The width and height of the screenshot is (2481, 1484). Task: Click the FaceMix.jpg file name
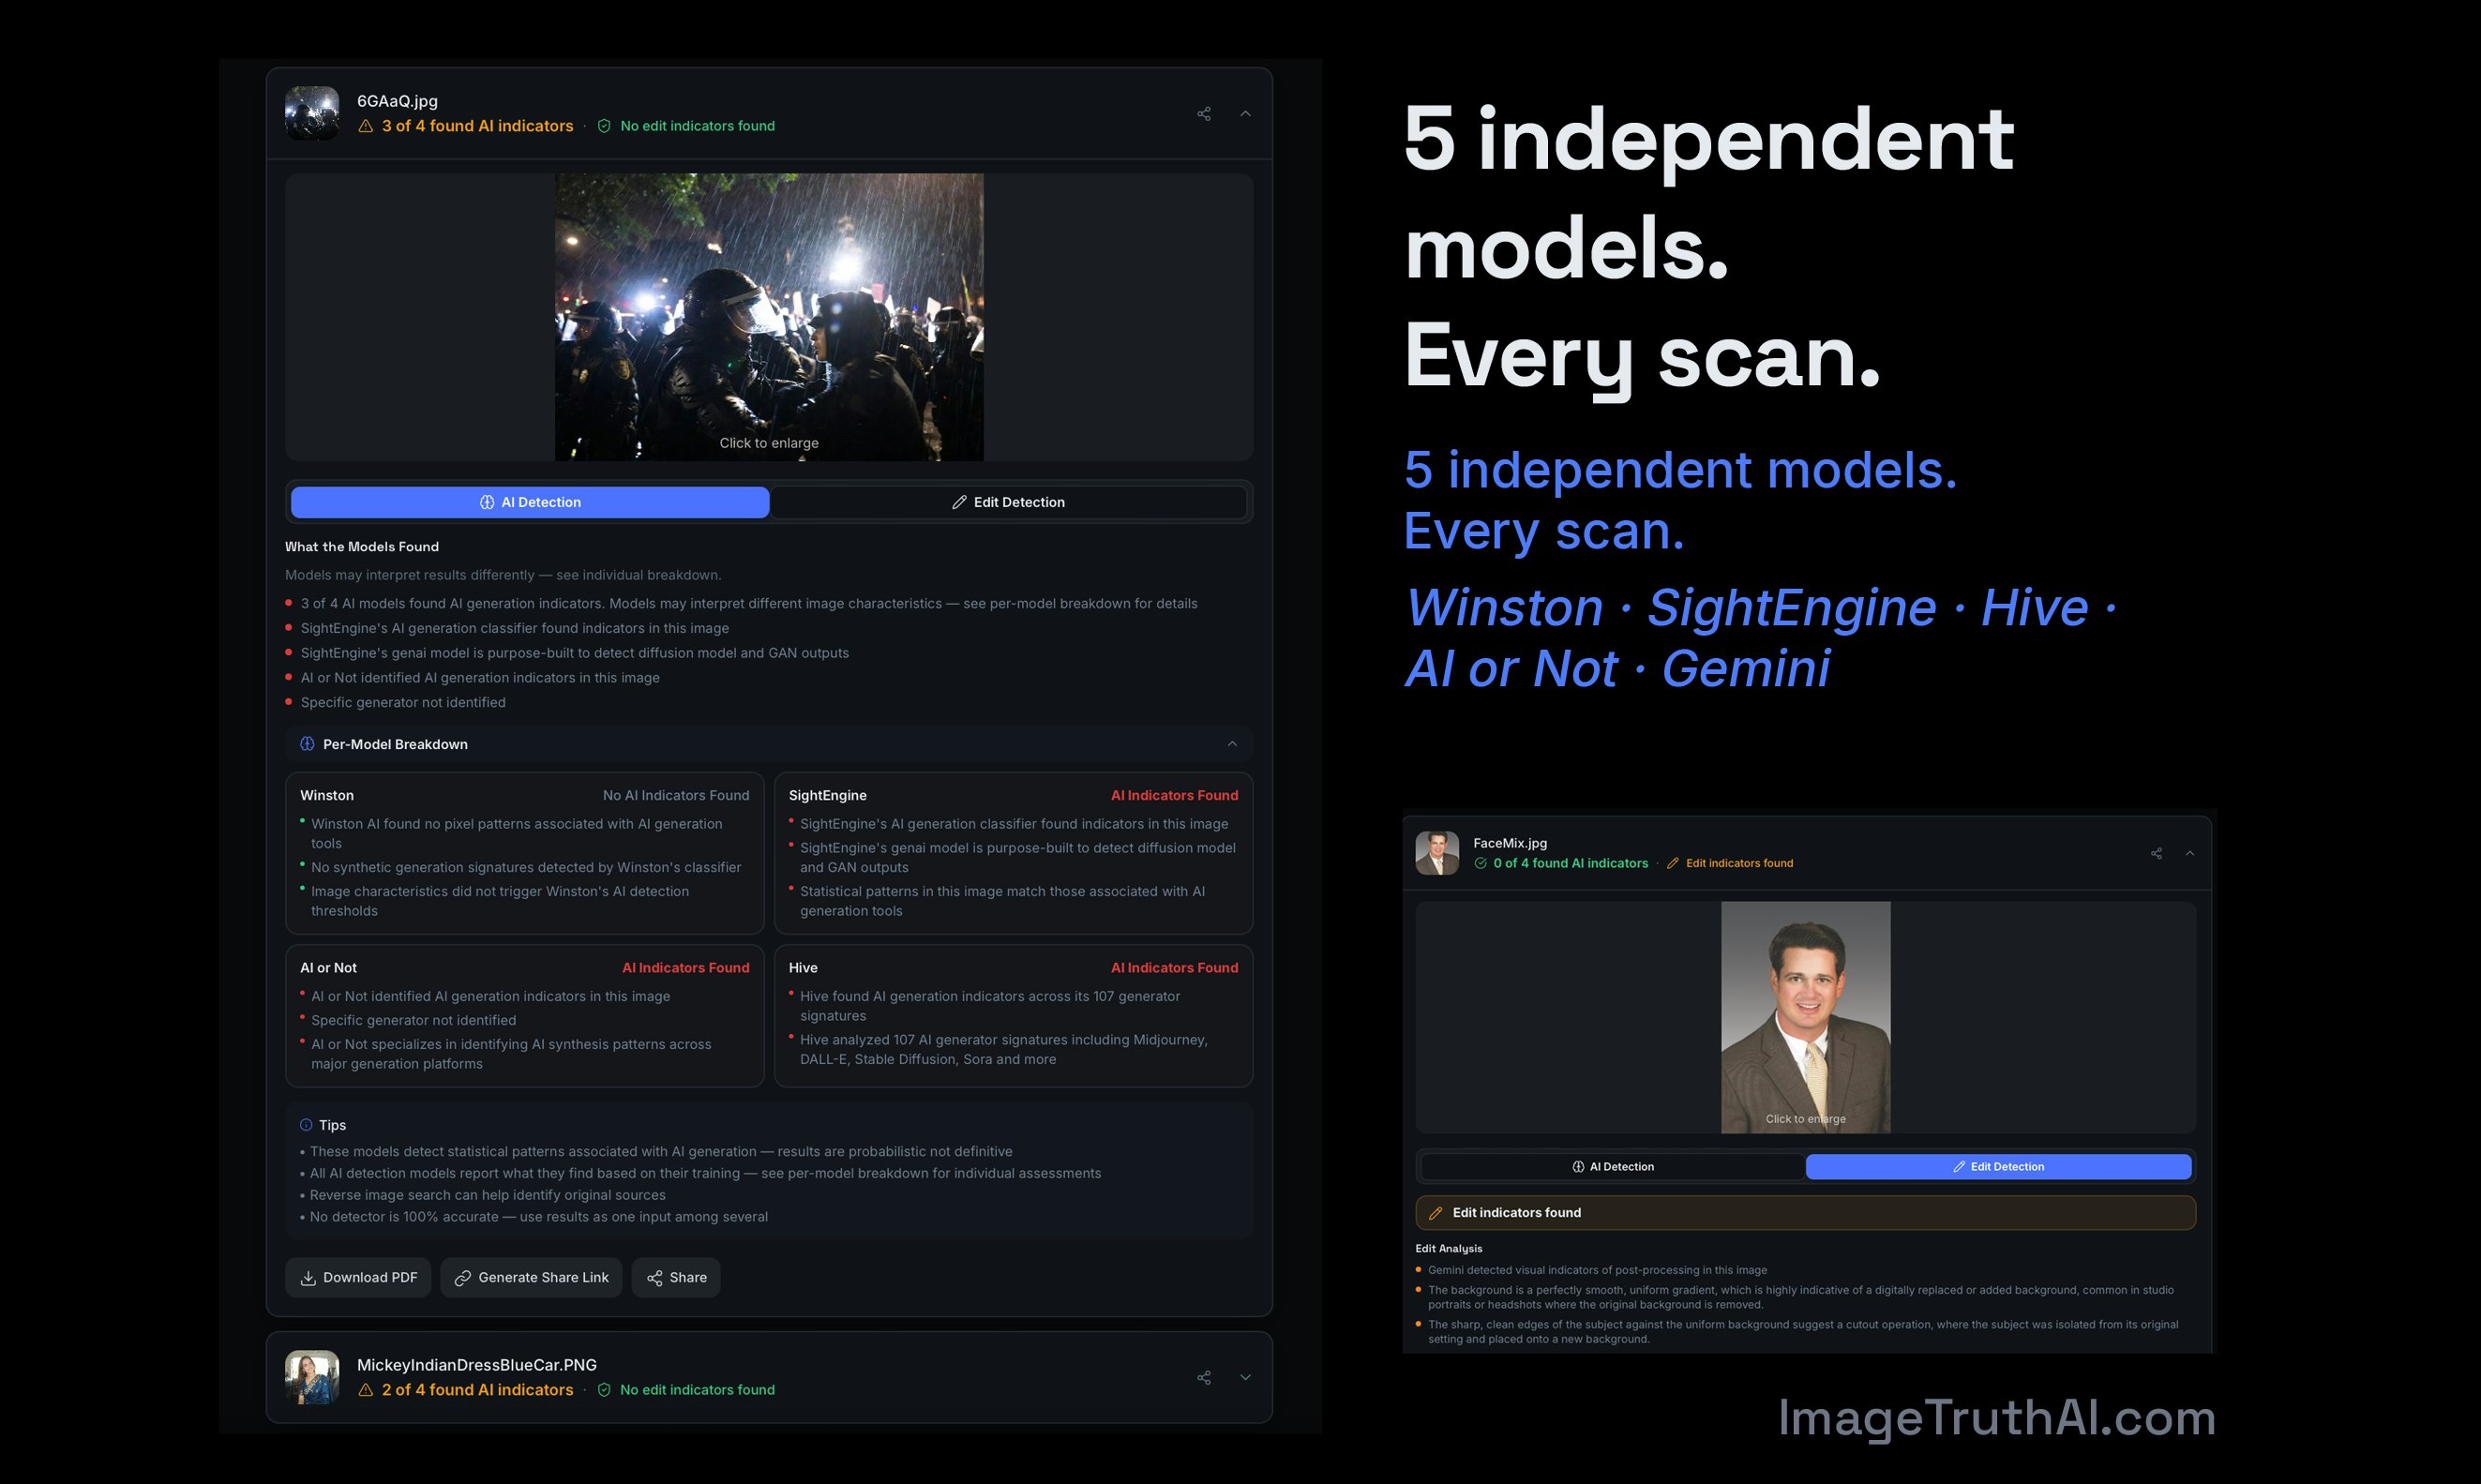[x=1510, y=843]
